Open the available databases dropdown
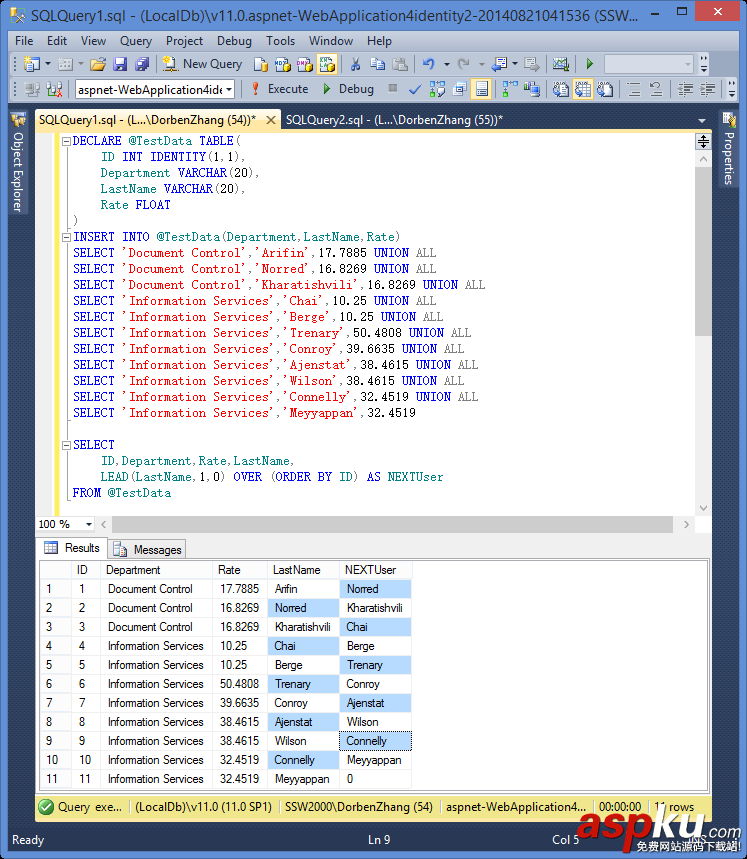This screenshot has height=859, width=747. (x=229, y=89)
